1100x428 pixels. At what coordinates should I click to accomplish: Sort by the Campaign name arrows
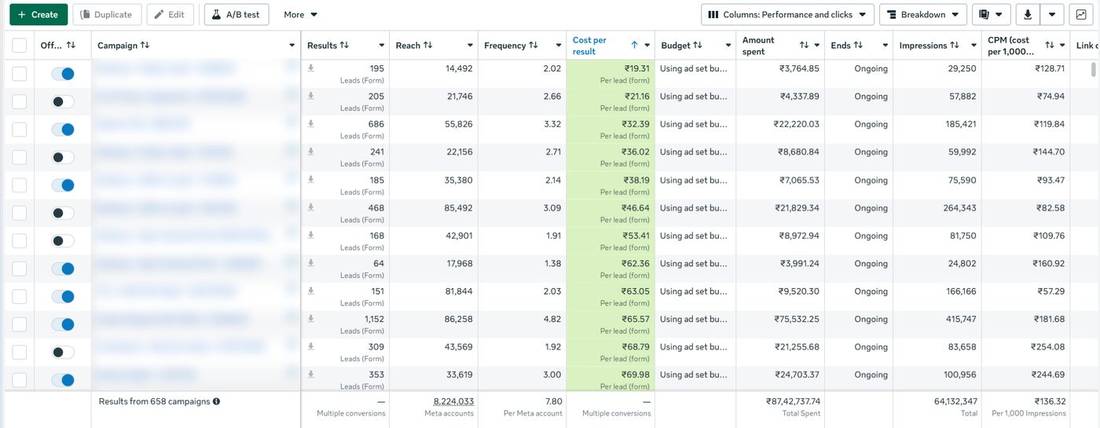coord(145,45)
